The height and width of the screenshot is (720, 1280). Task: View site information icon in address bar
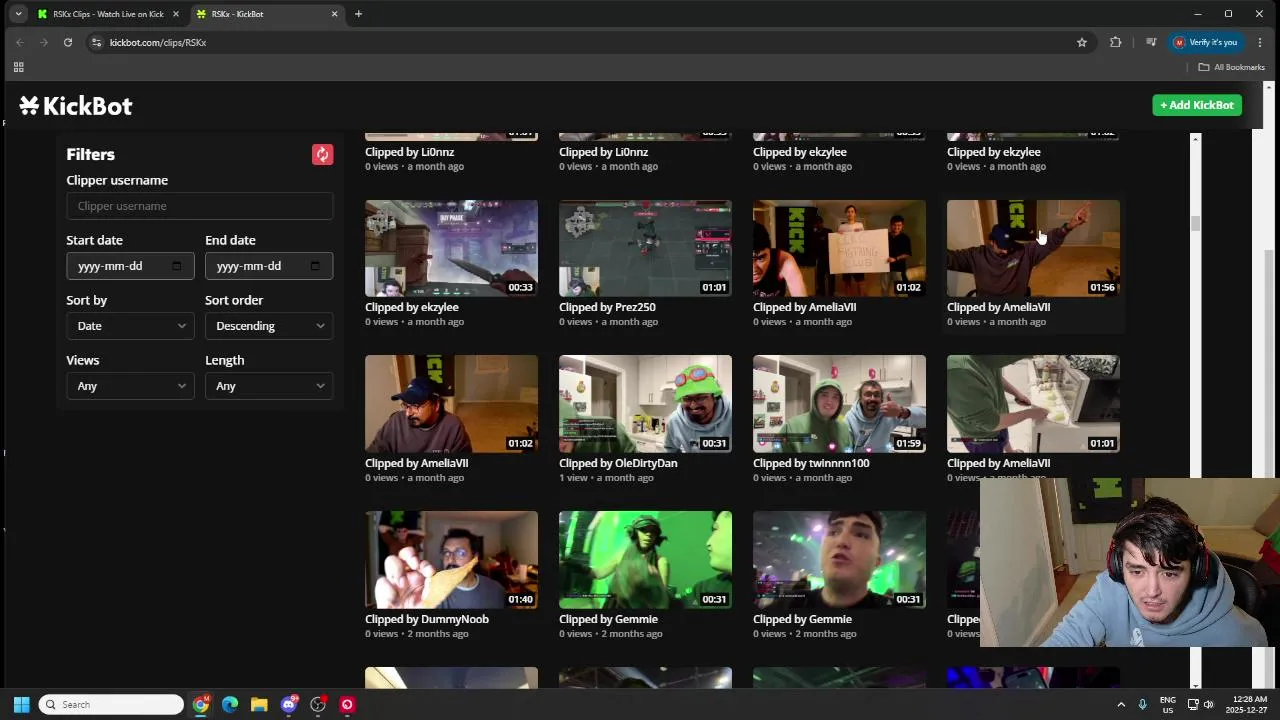pyautogui.click(x=96, y=42)
